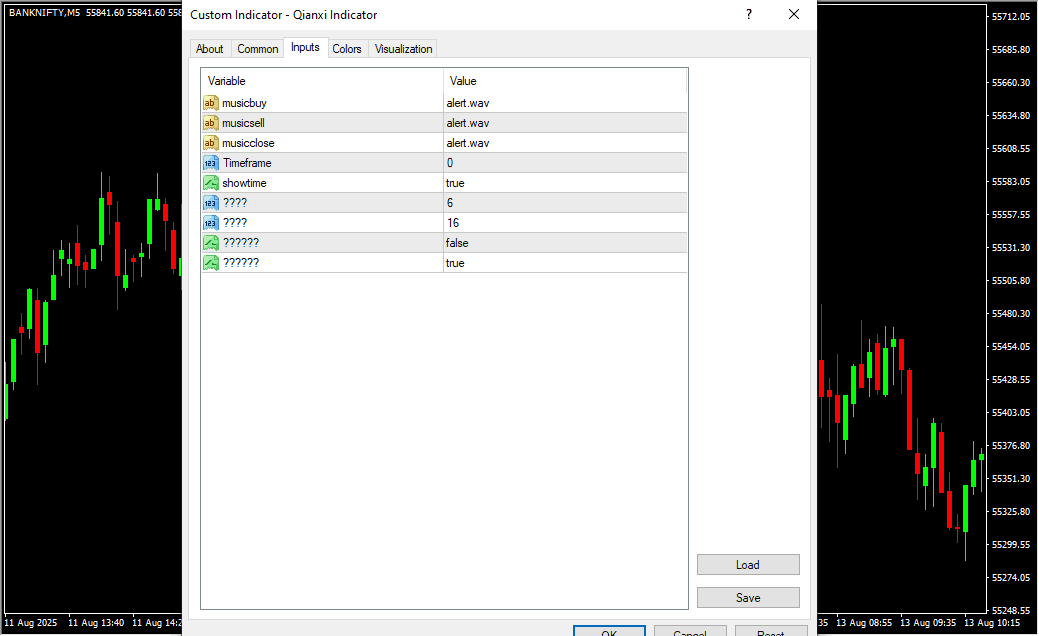Select the Visualization tab
1039x636 pixels.
click(x=404, y=49)
